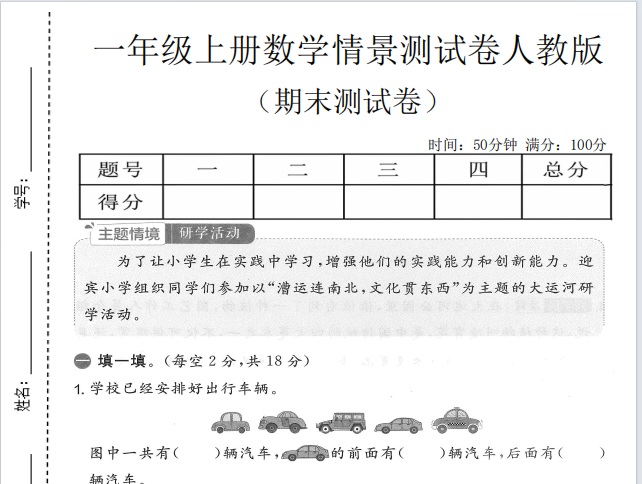Select the taxi at the end of the row

coord(455,421)
